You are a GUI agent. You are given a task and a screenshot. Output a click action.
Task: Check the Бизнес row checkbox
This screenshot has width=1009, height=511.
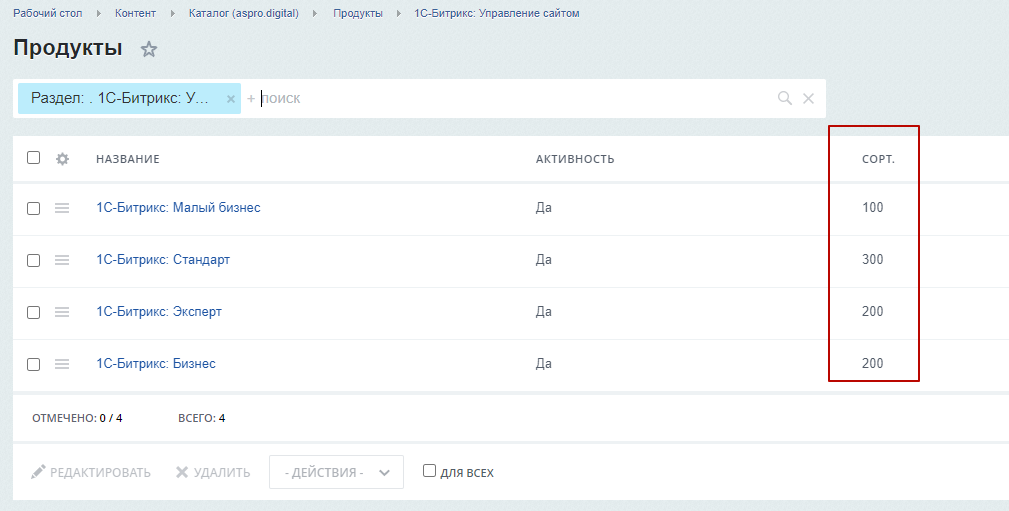tap(33, 365)
